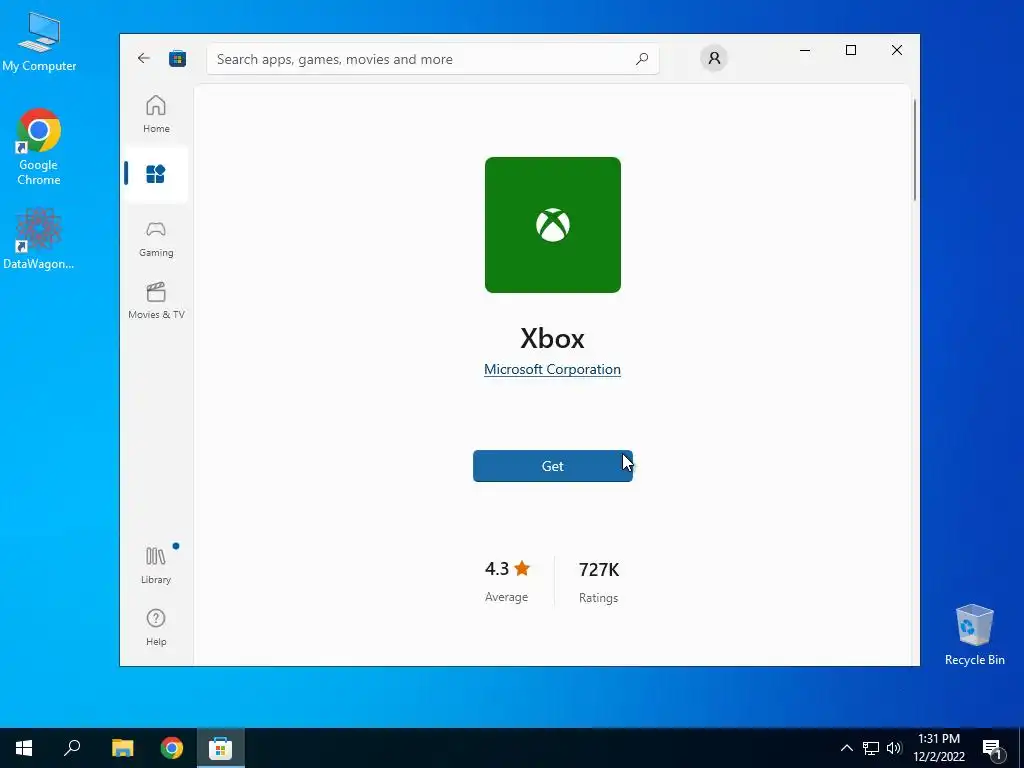This screenshot has height=768, width=1024.
Task: Open the Gaming section
Action: [x=156, y=238]
